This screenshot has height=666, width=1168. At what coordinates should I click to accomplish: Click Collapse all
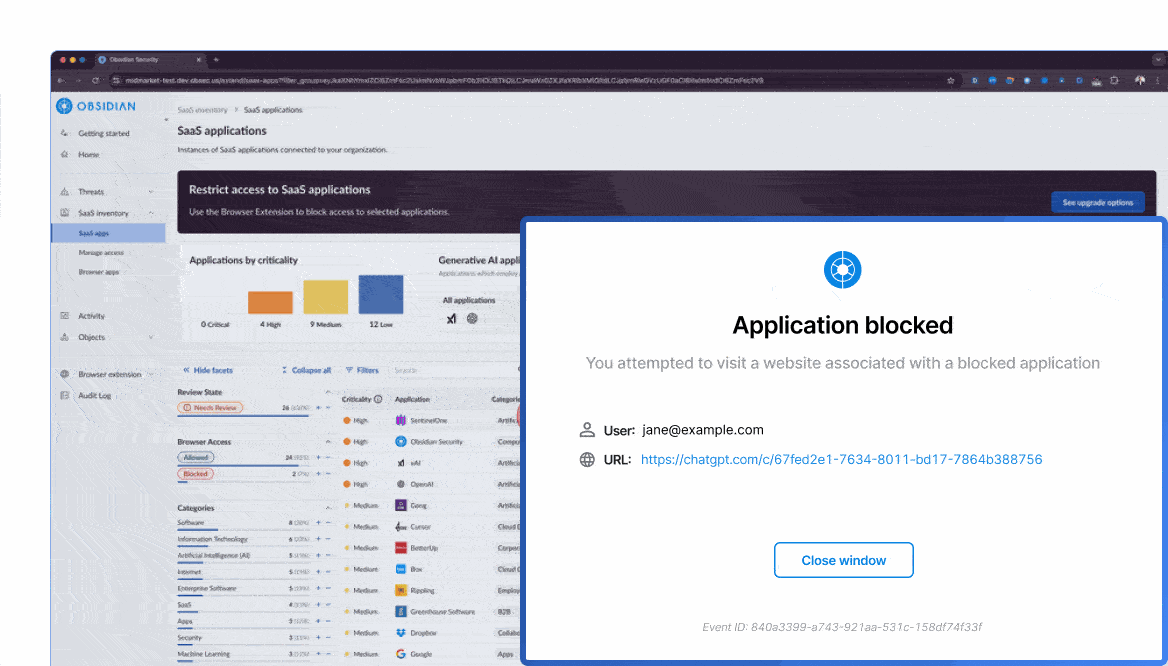point(306,370)
